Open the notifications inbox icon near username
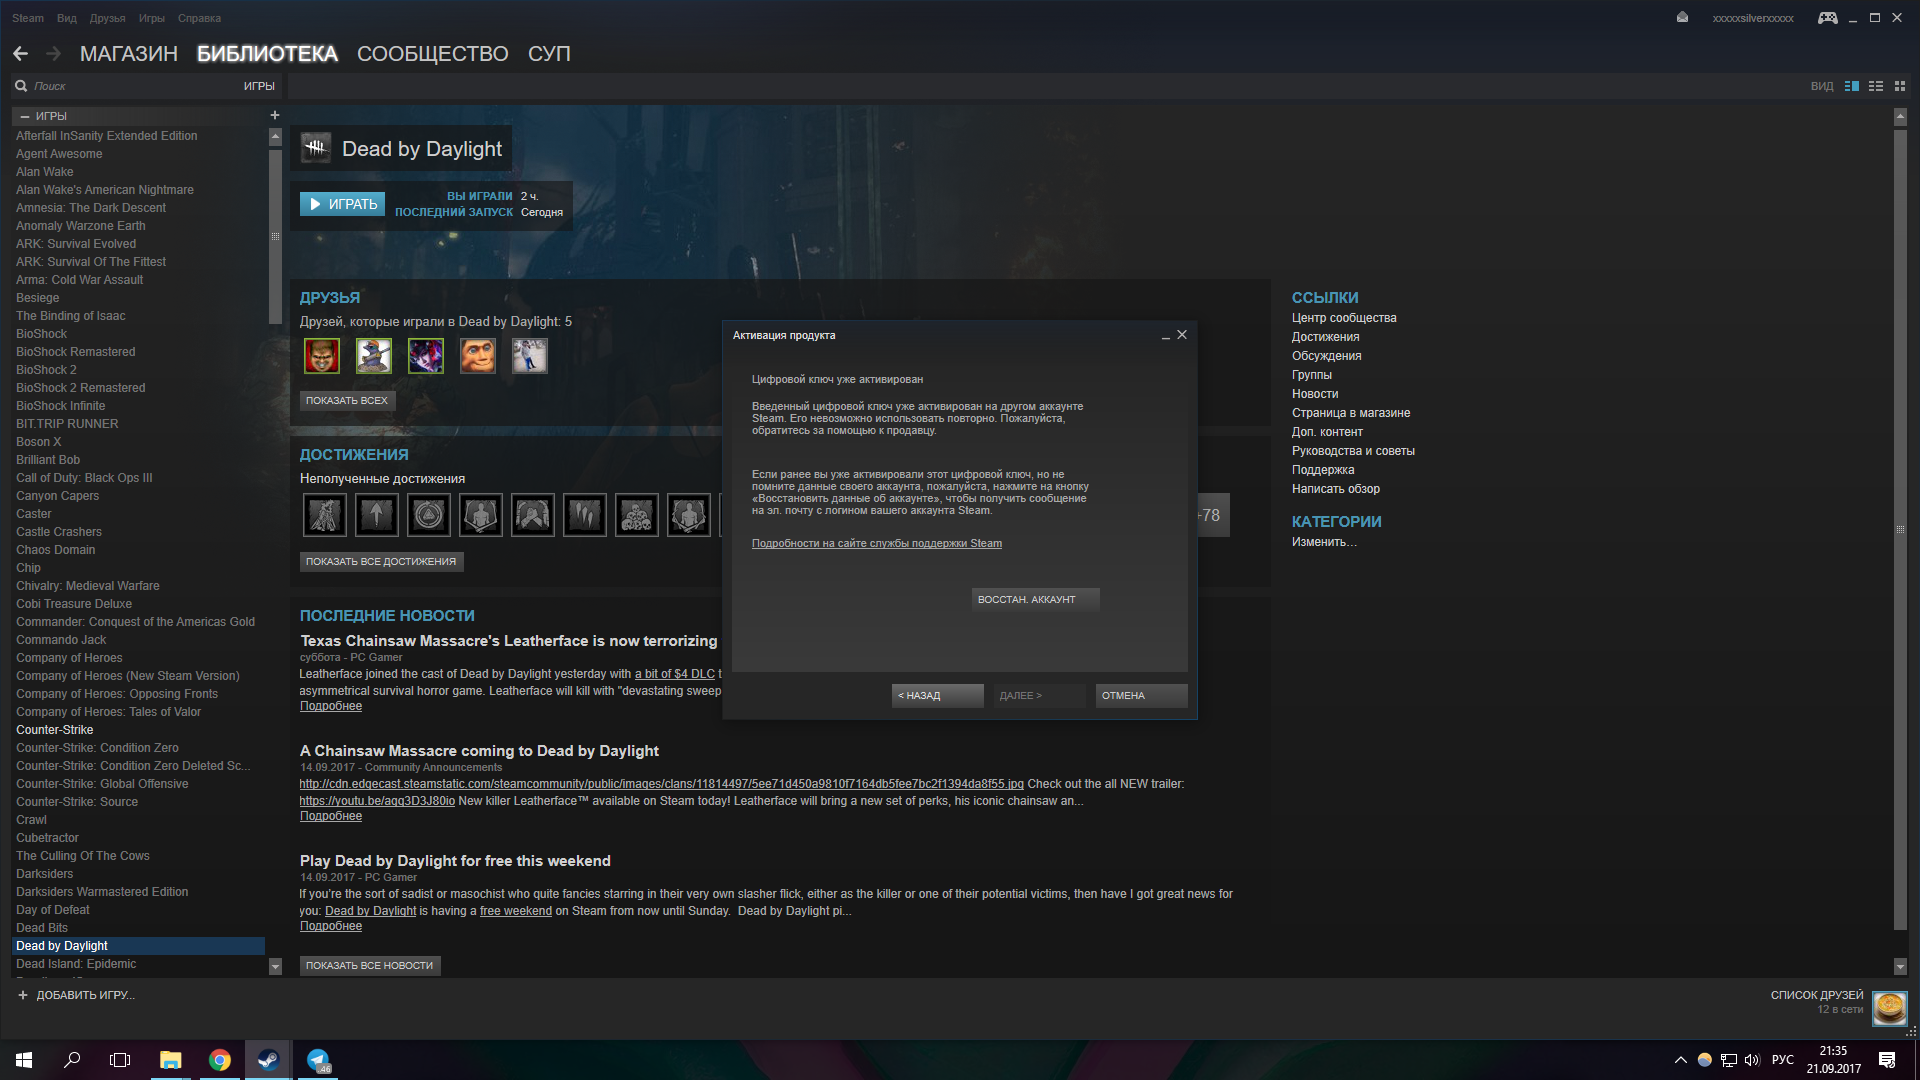This screenshot has height=1080, width=1920. click(x=1682, y=18)
